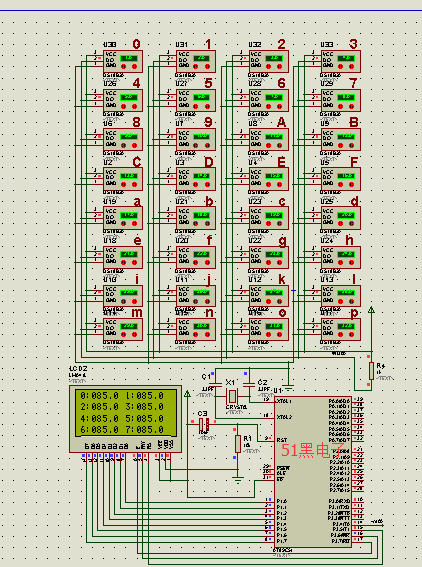
Task: Click sensor 9's green temperature readout
Action: tap(201, 136)
